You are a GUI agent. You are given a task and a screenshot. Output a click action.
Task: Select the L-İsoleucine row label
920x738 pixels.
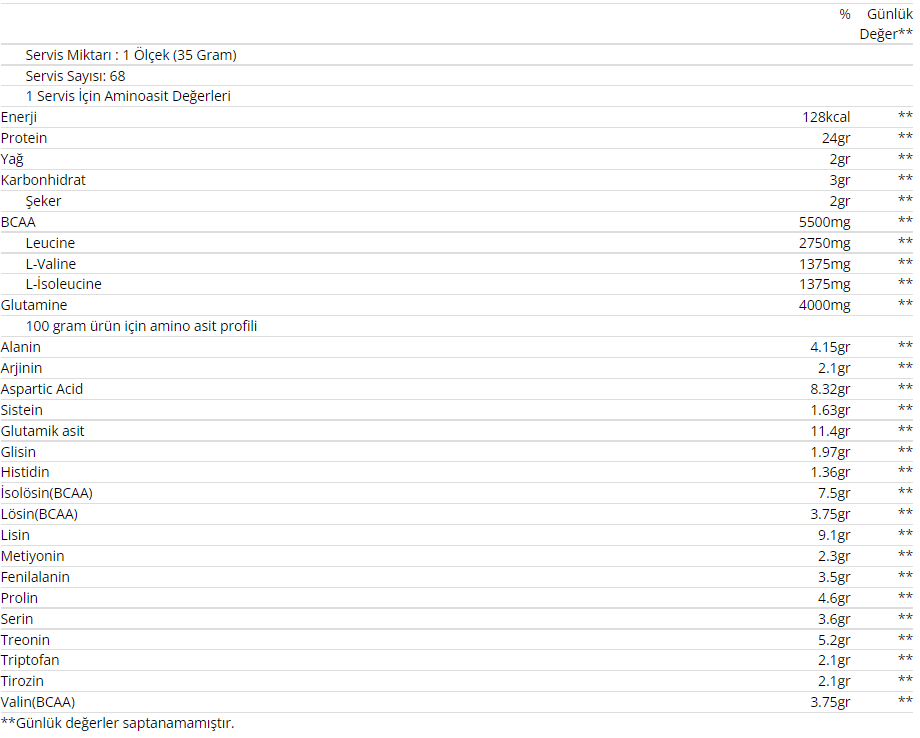pos(64,284)
